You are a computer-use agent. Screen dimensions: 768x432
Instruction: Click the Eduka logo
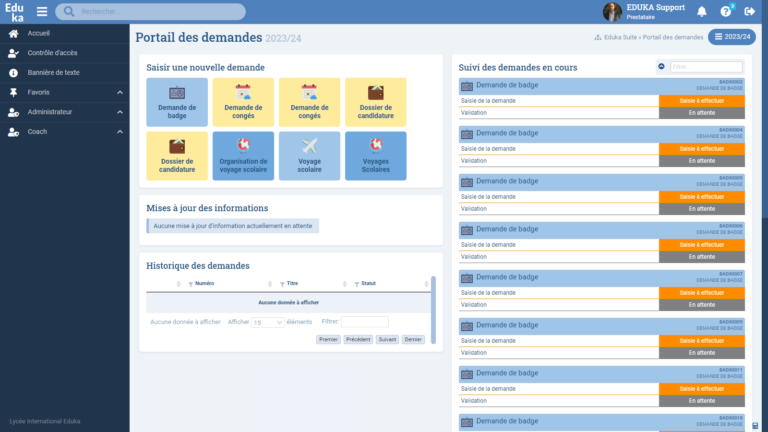[x=14, y=12]
